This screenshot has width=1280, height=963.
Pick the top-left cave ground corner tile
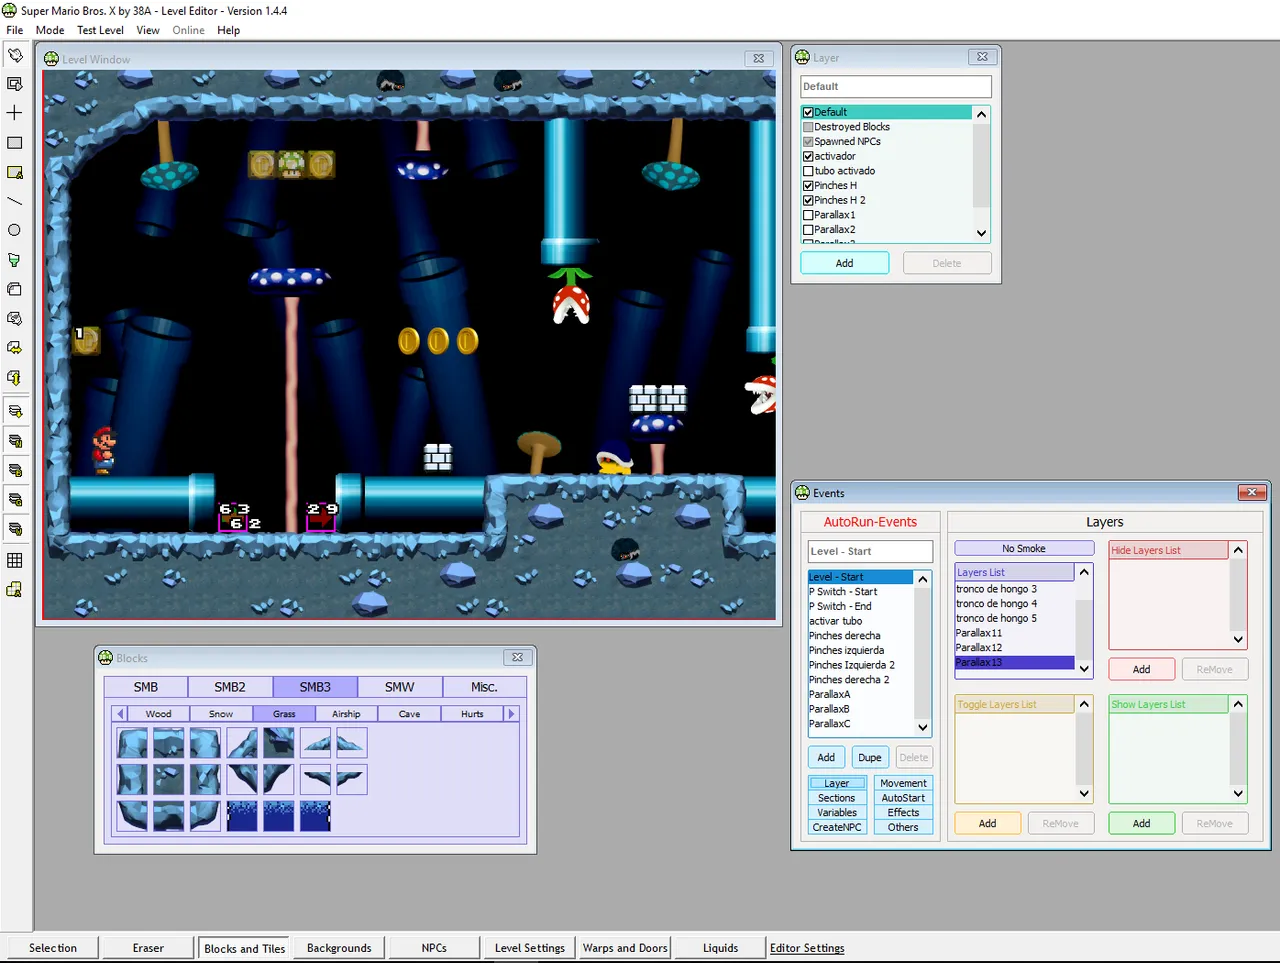pyautogui.click(x=132, y=743)
